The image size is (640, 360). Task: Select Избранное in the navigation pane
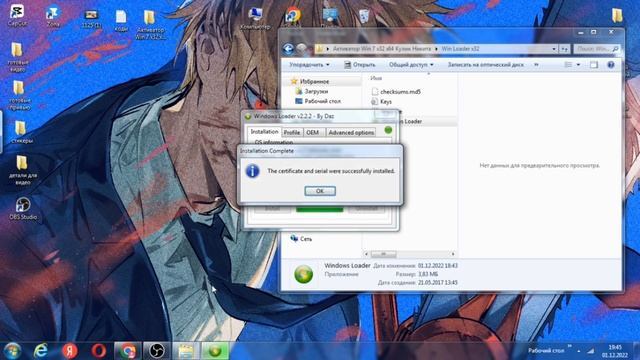[x=314, y=82]
